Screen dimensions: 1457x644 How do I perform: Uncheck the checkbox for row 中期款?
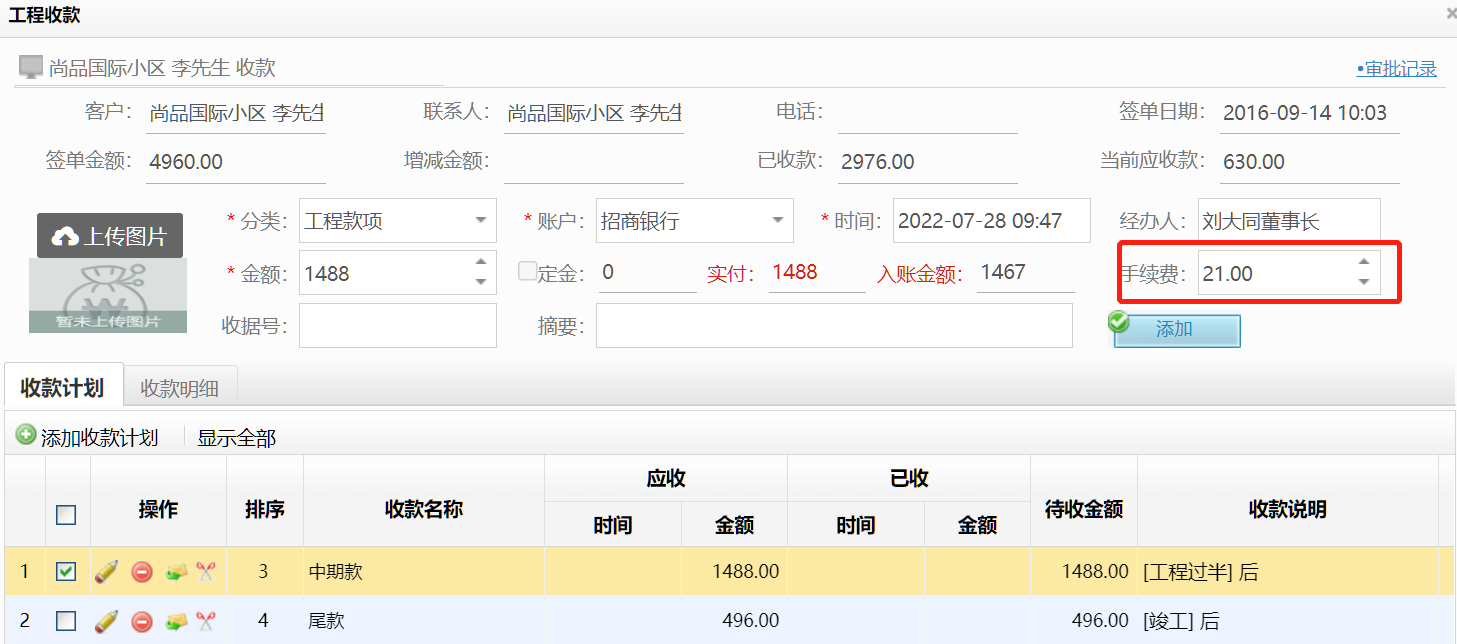(x=66, y=572)
